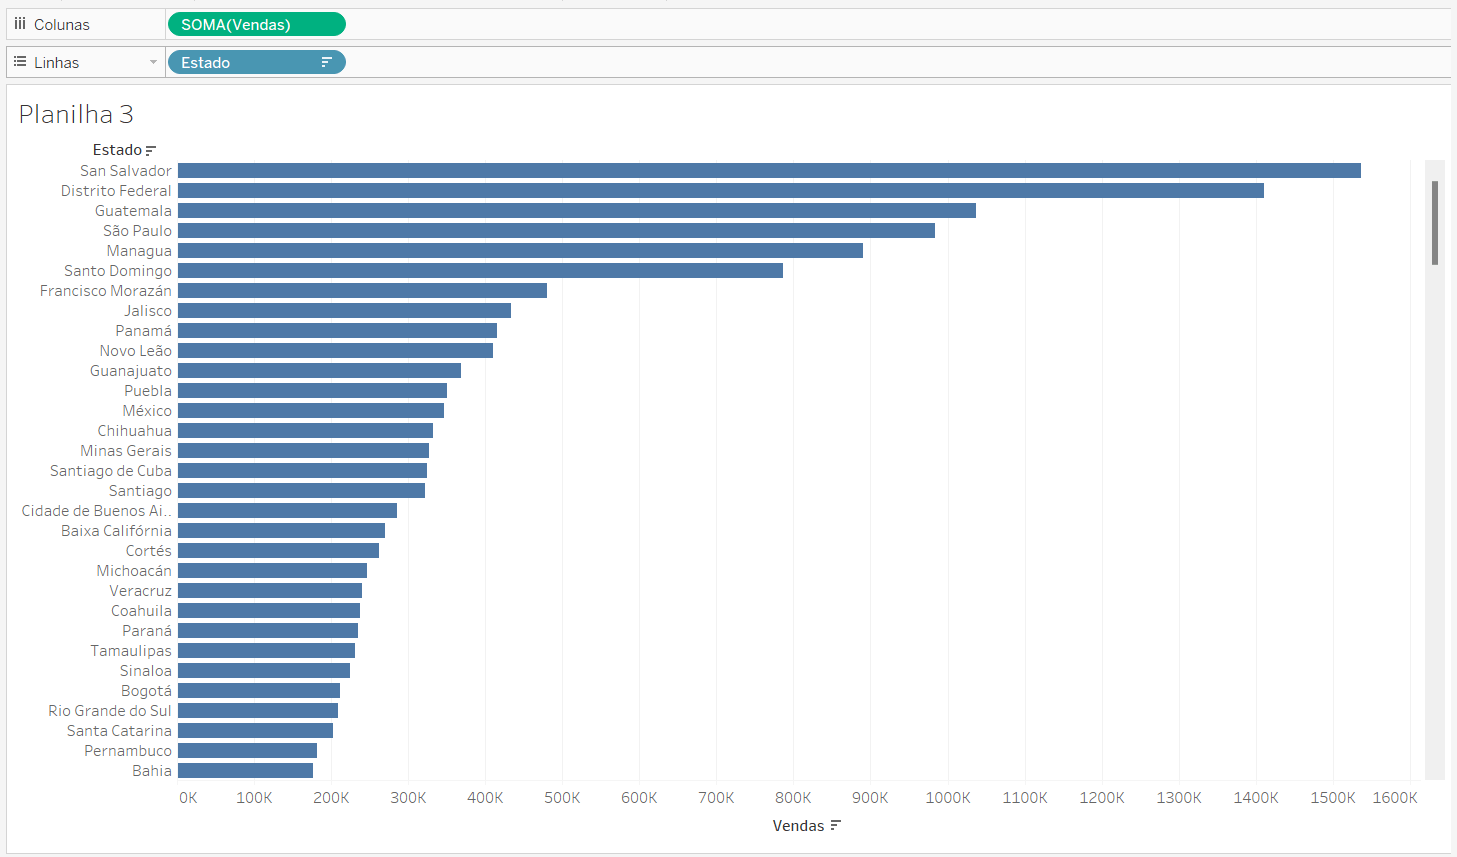Click the Managua row label
The height and width of the screenshot is (857, 1457).
[x=139, y=251]
